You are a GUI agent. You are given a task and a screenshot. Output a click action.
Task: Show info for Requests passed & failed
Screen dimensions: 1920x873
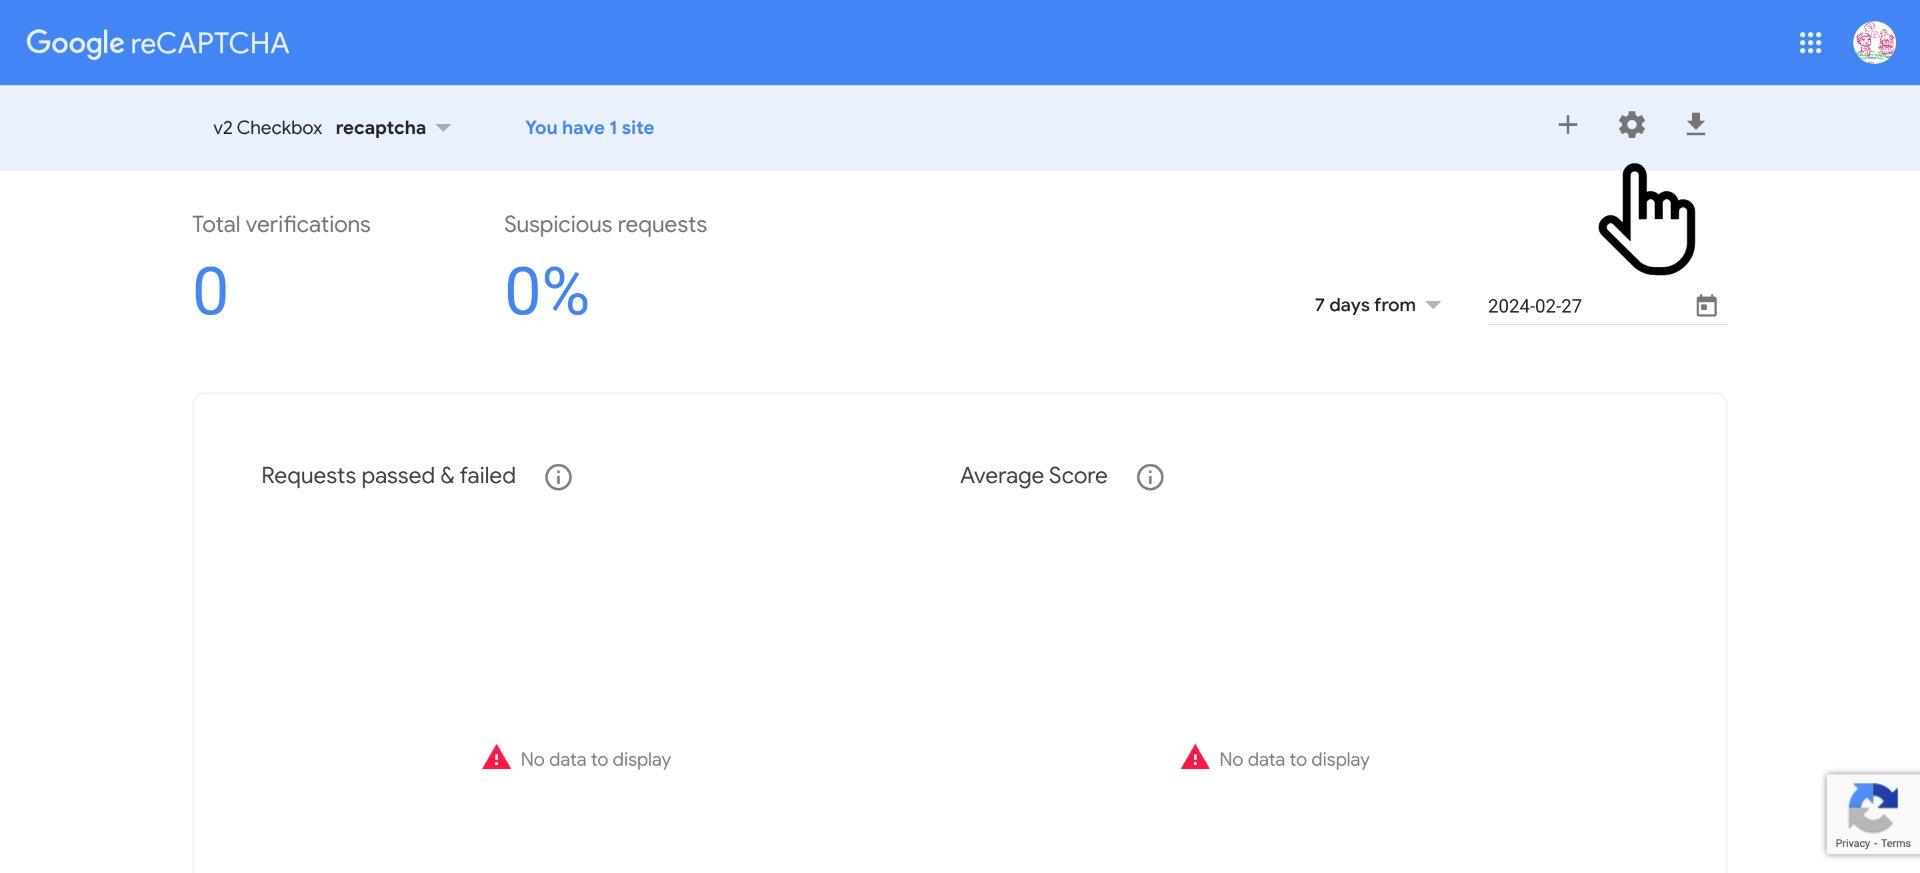[558, 477]
